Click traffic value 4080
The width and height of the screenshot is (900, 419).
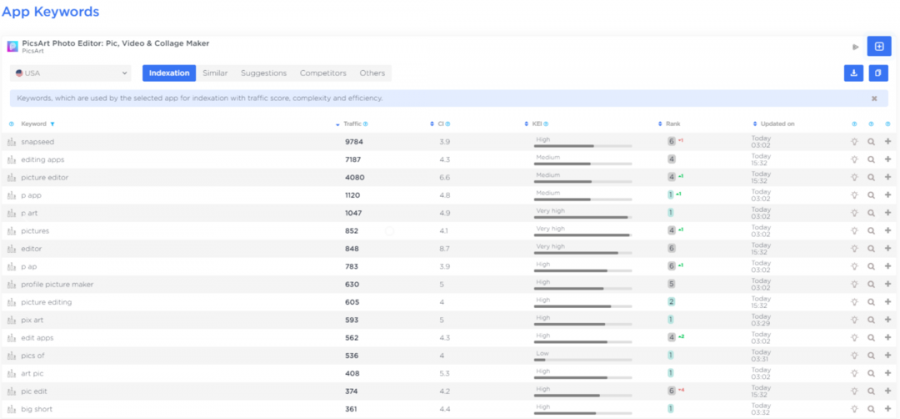pyautogui.click(x=354, y=177)
